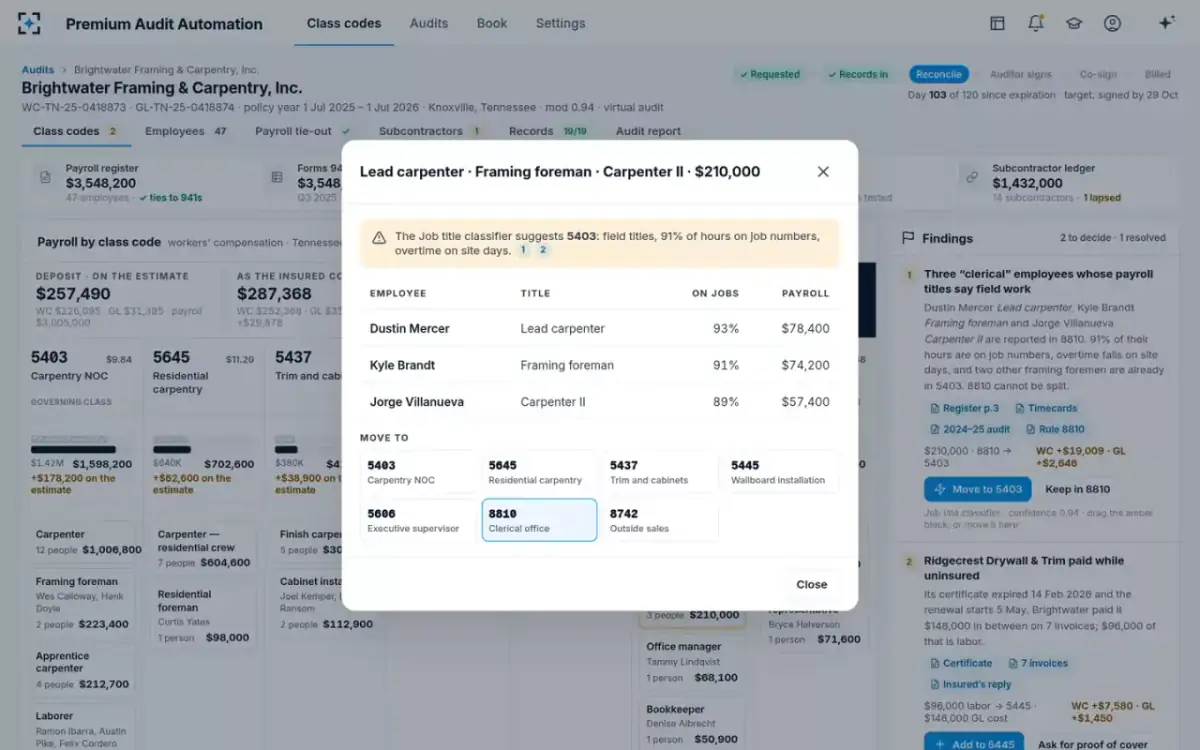Choose move-to option 8810 Clerical office

(x=539, y=520)
